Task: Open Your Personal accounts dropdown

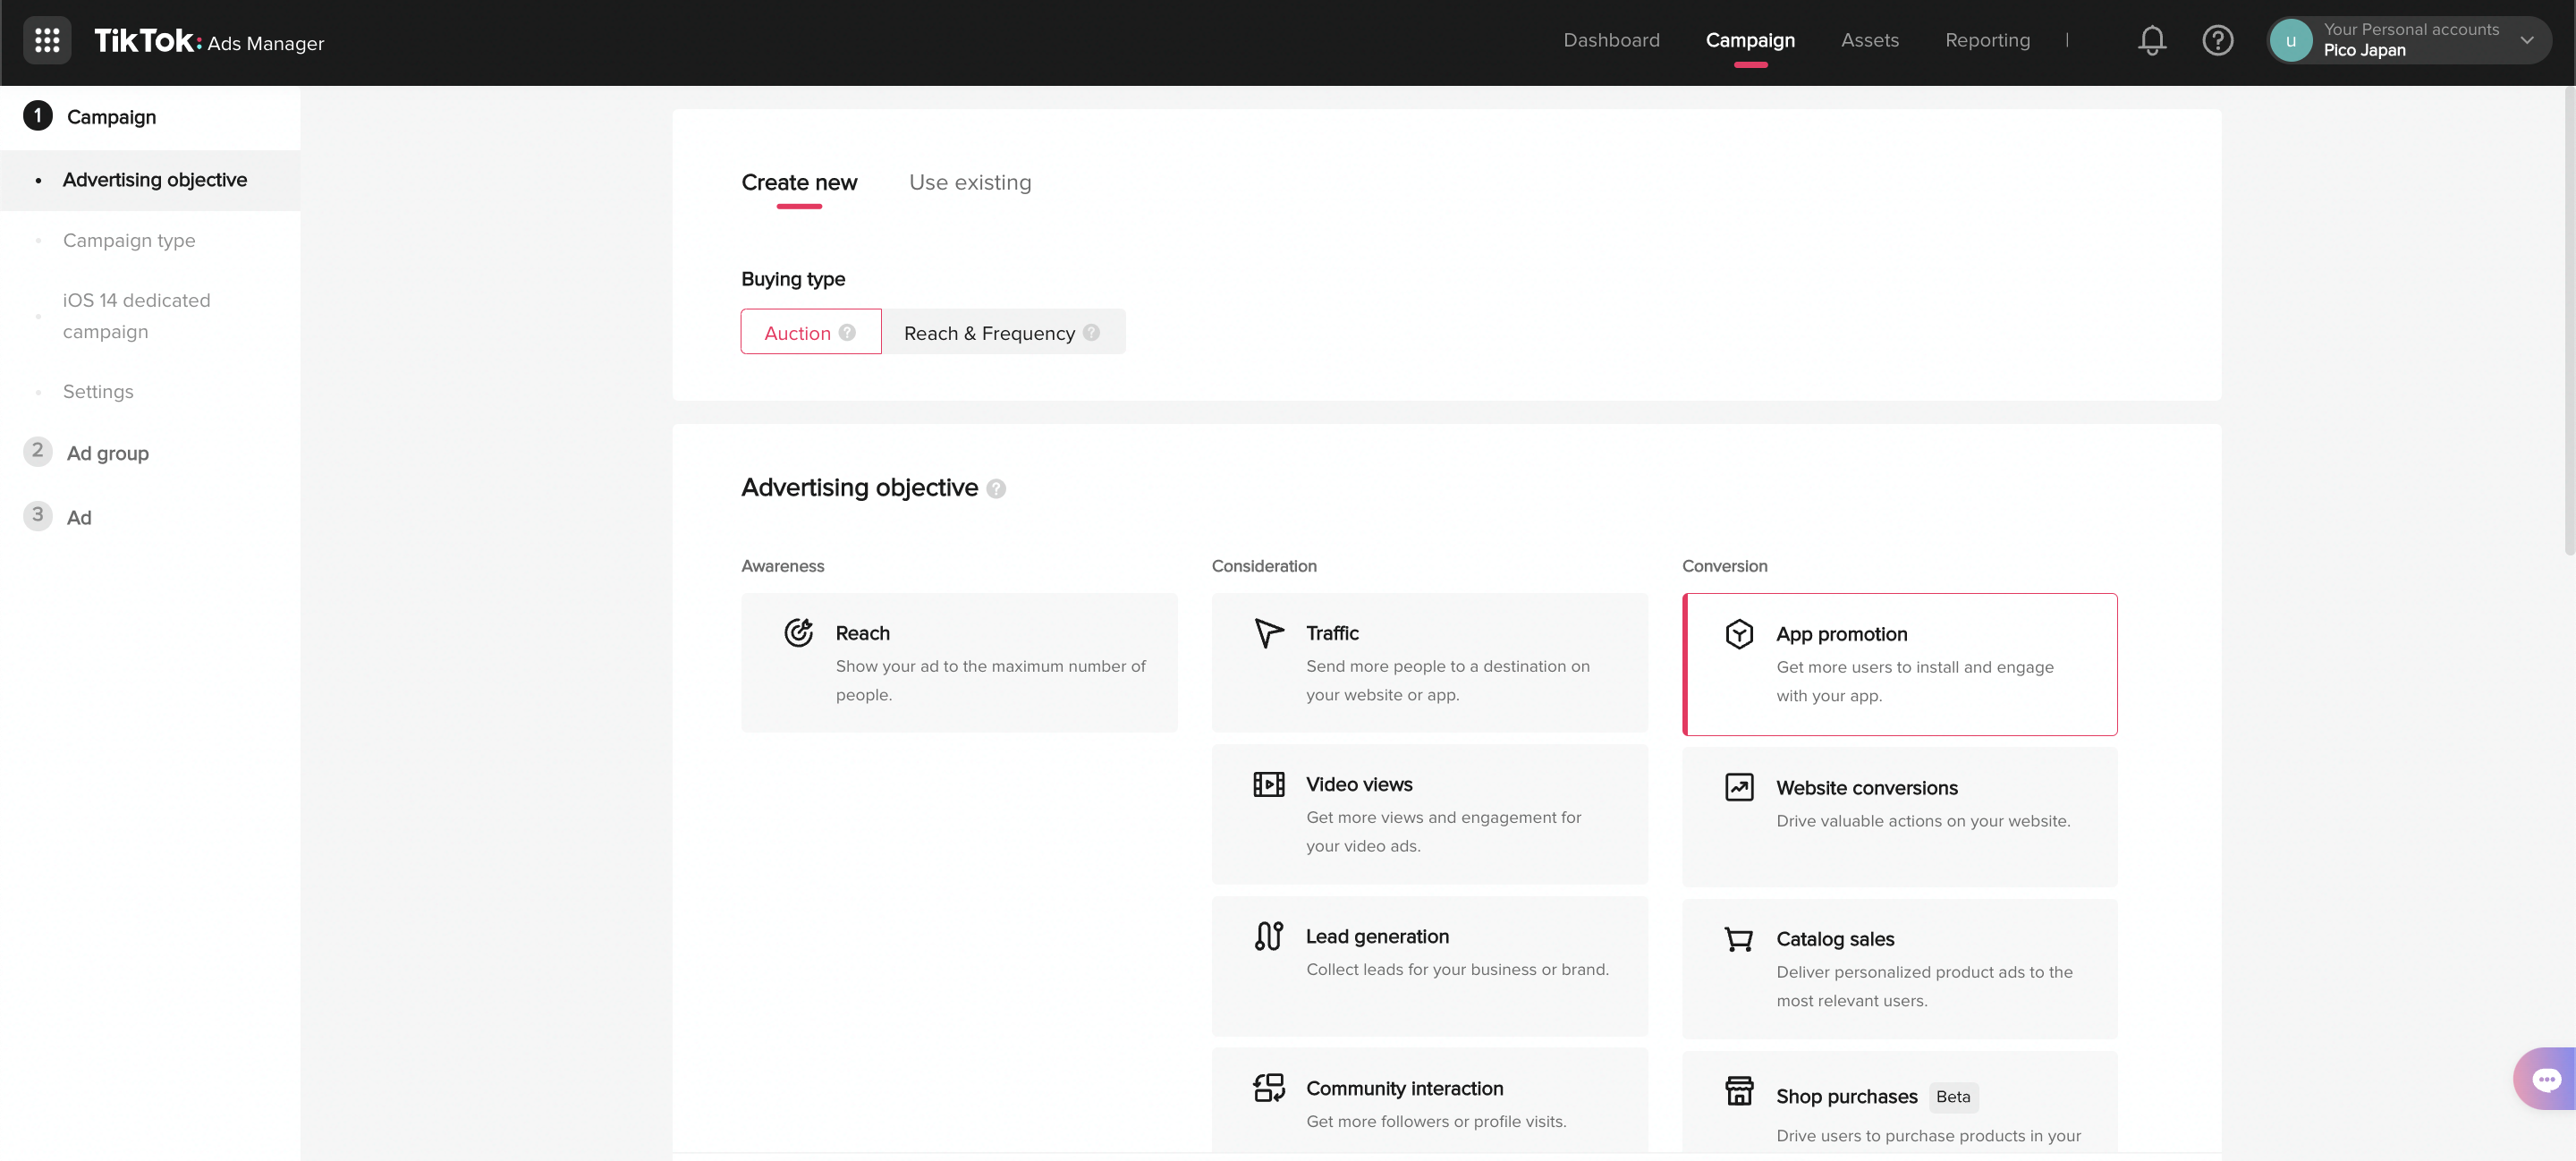Action: point(2413,39)
